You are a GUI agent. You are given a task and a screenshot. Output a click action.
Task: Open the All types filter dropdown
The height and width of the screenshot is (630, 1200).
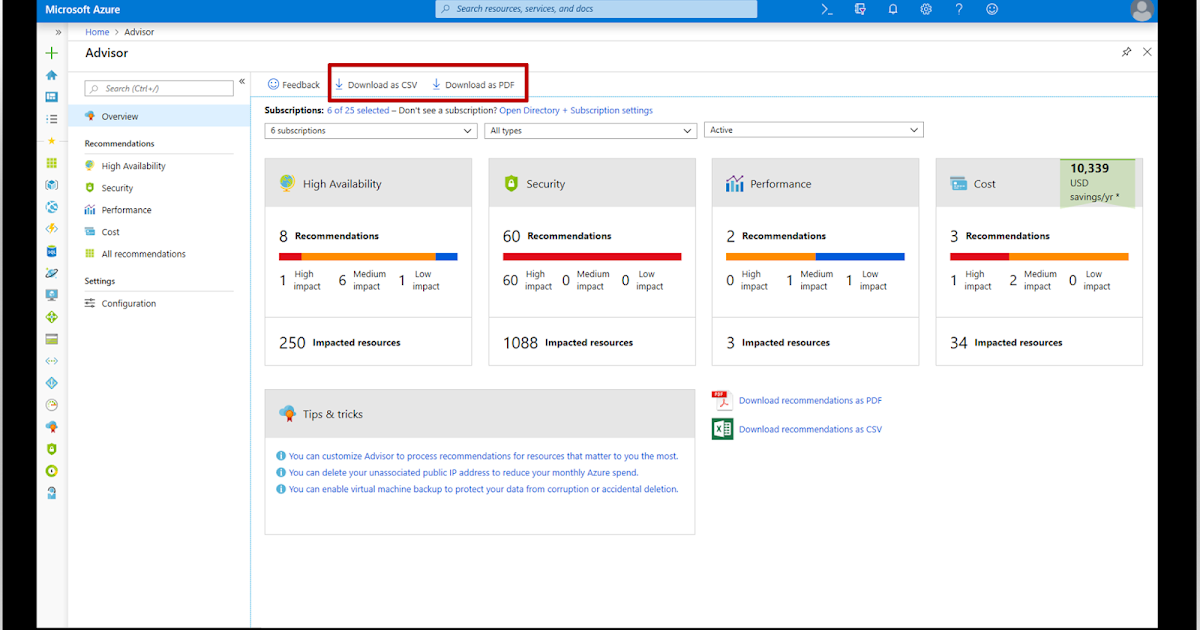point(590,130)
